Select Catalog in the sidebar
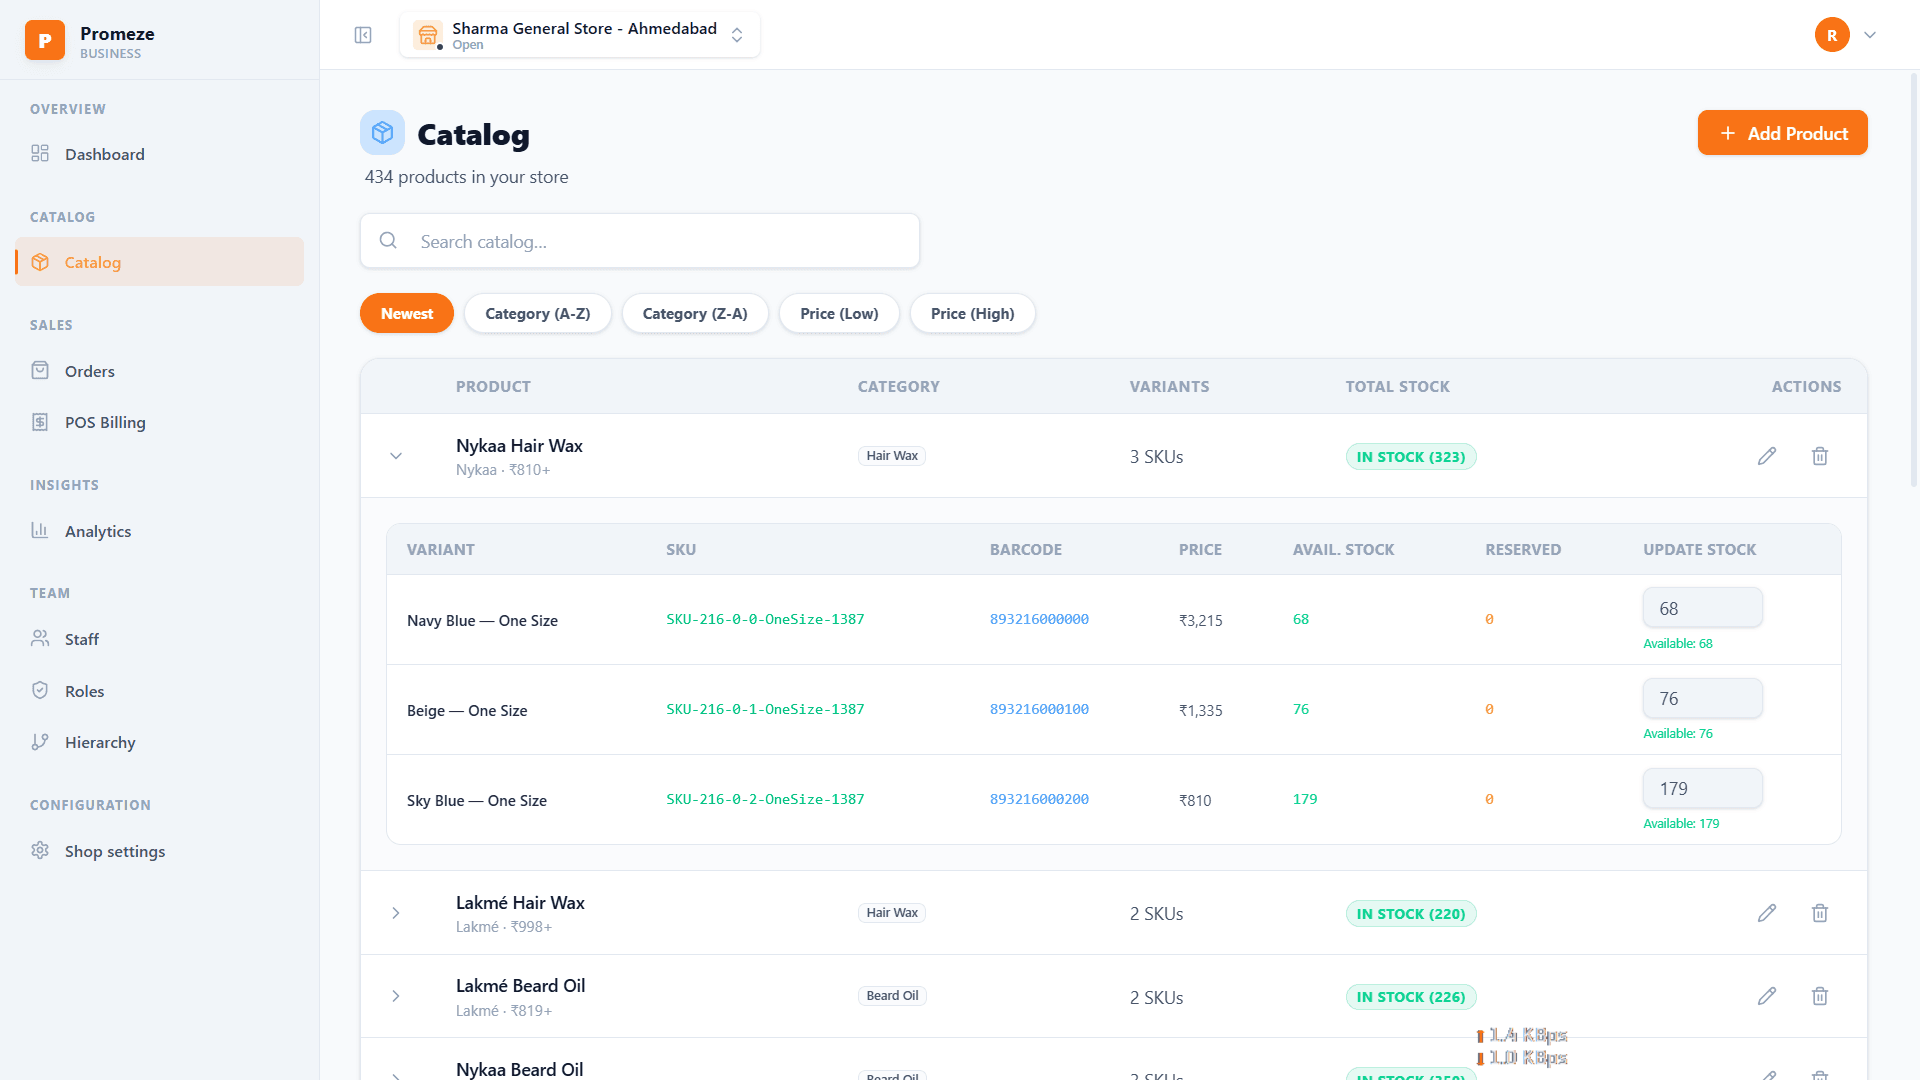This screenshot has height=1080, width=1920. (x=160, y=262)
